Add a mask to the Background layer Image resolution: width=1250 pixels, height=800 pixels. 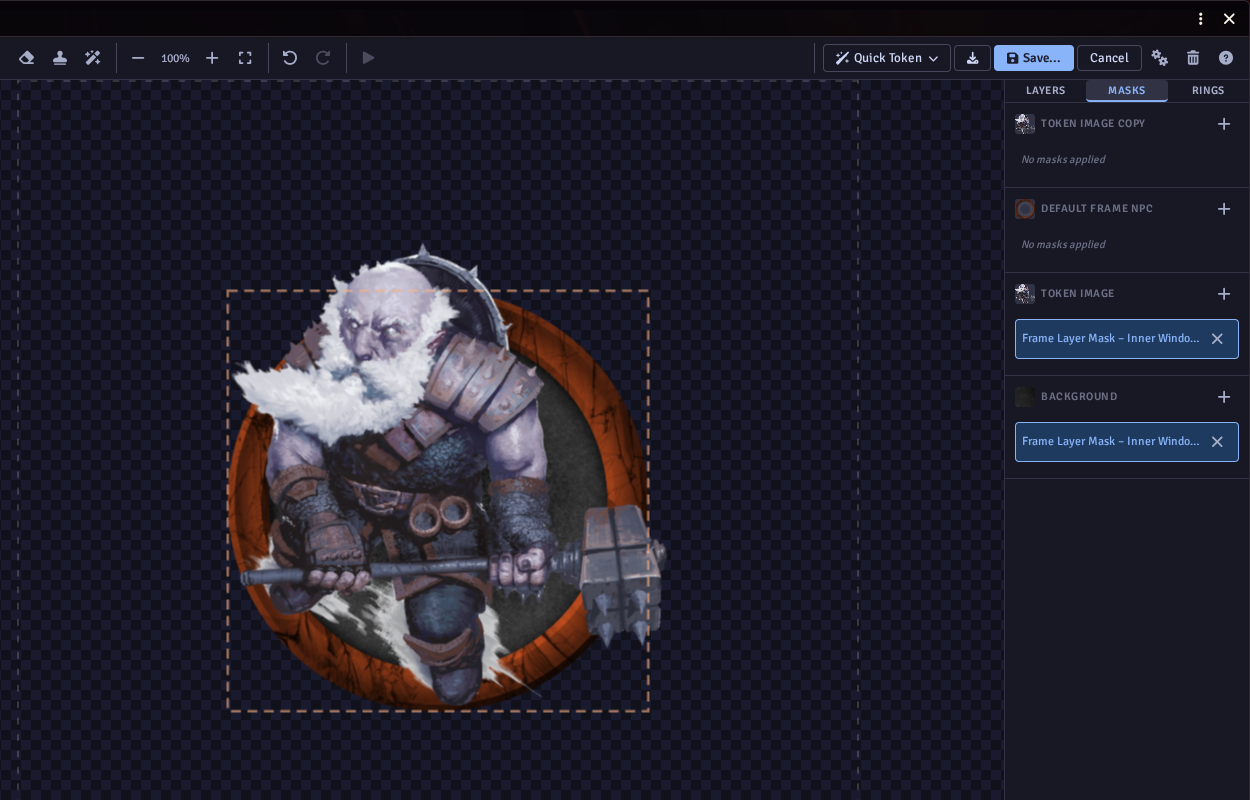[x=1224, y=397]
